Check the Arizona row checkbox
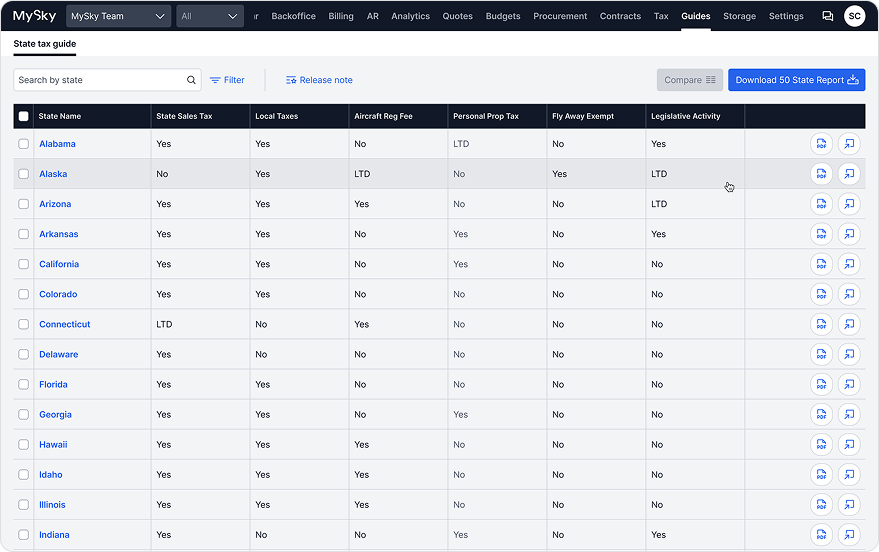This screenshot has width=879, height=552. [x=24, y=204]
